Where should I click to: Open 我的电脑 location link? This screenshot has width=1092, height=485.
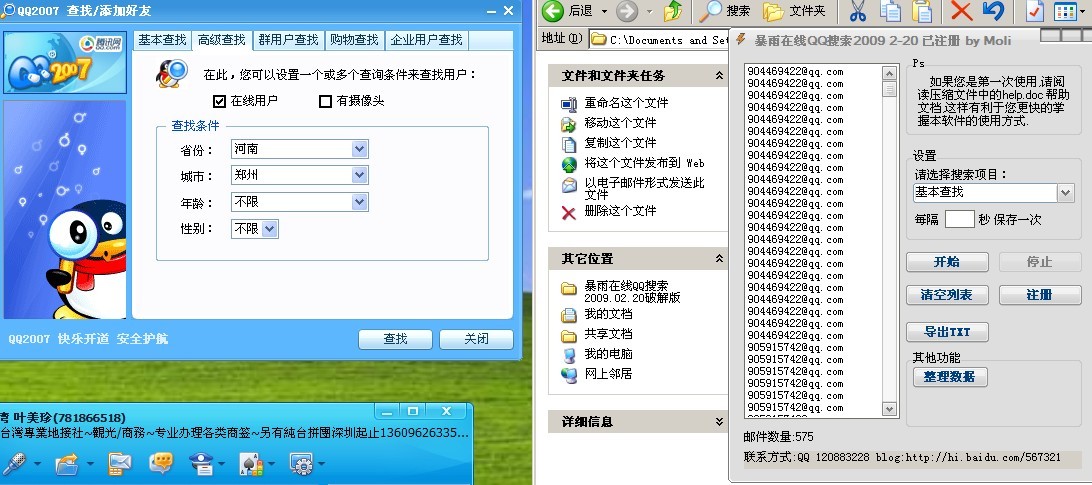coord(608,354)
